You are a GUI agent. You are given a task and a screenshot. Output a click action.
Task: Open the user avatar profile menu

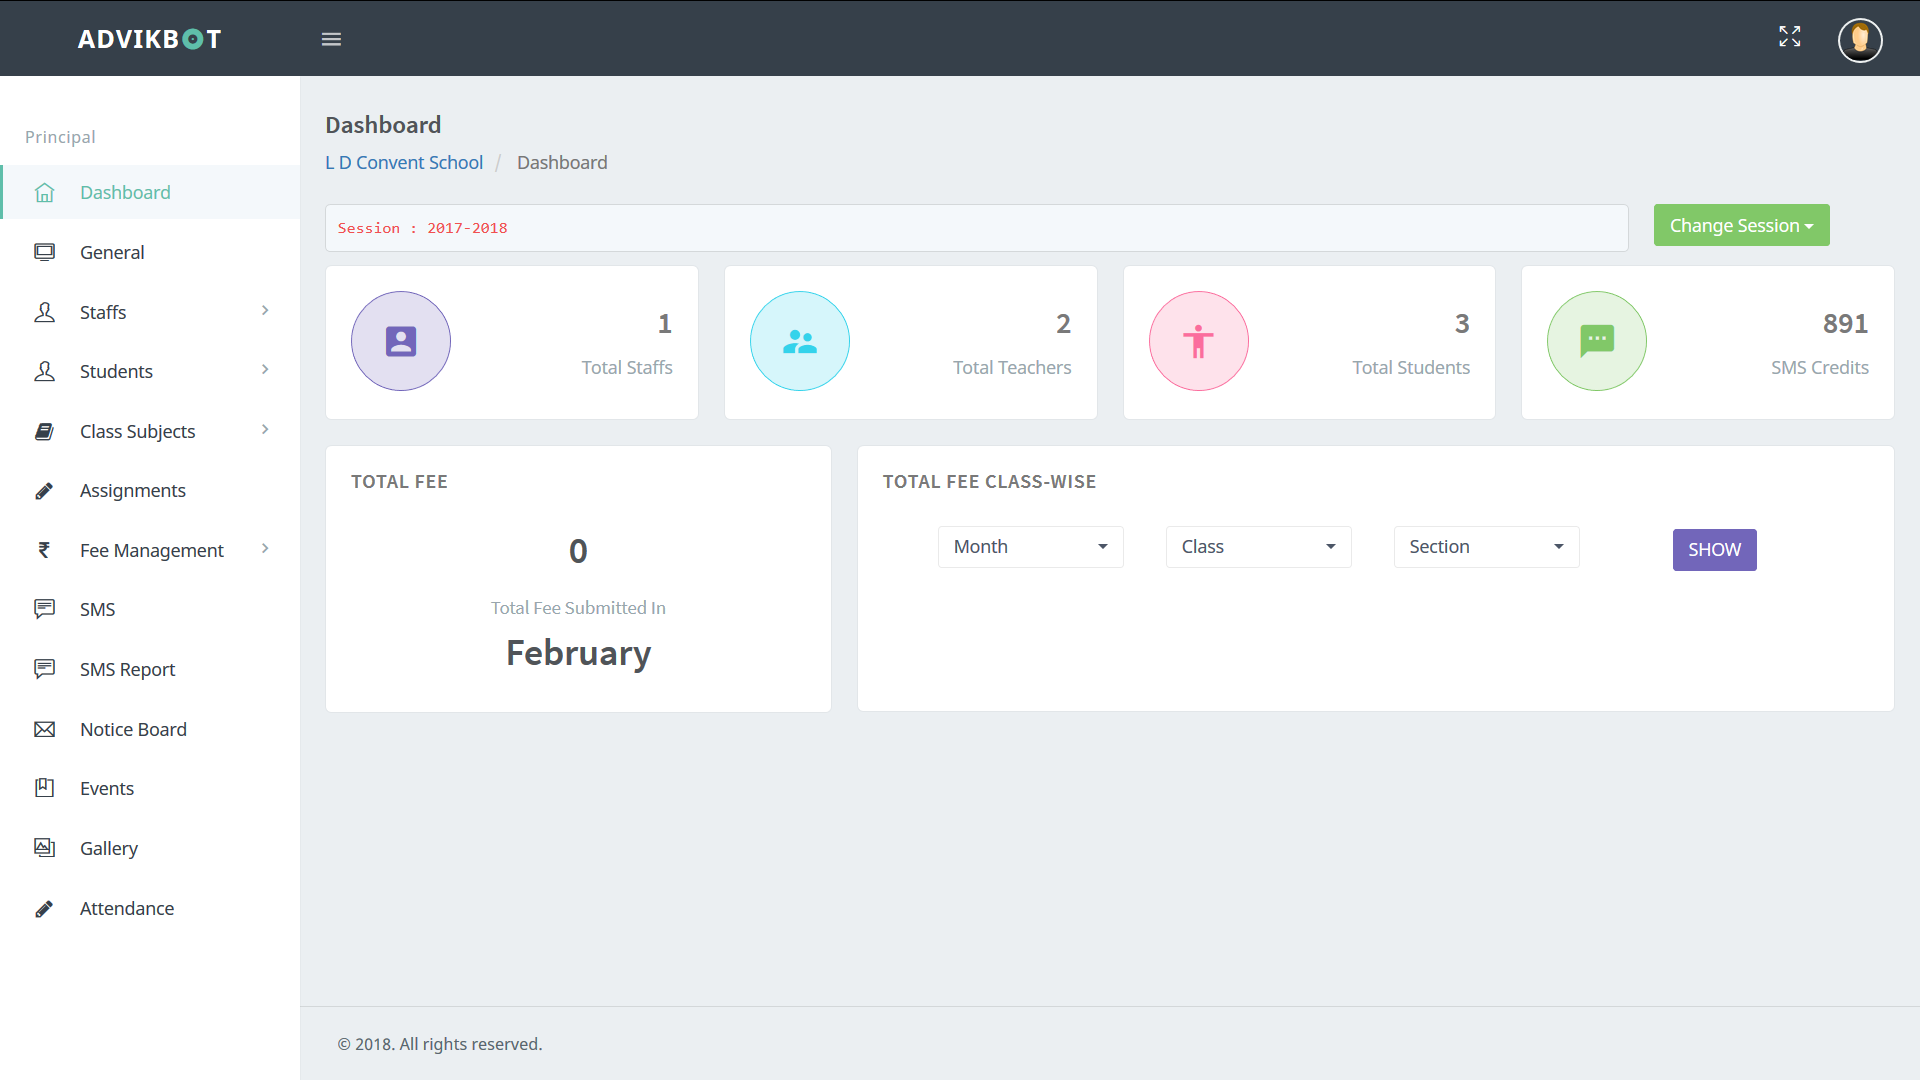1859,40
